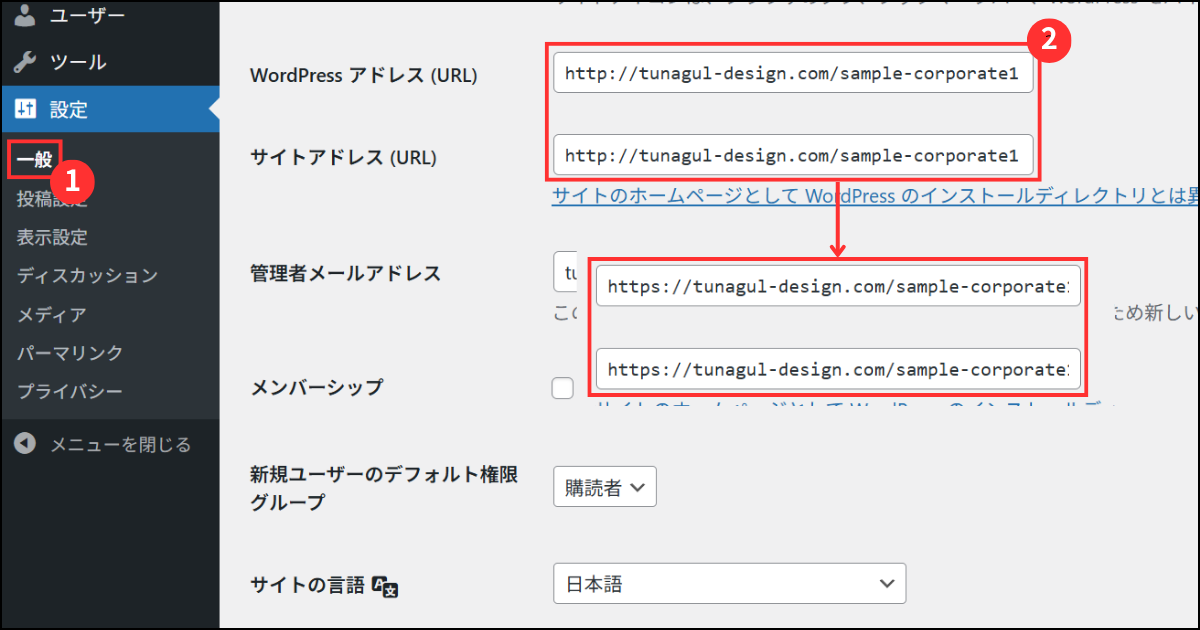
Task: Focus the サイトアドレス (URL) field
Action: coord(793,155)
